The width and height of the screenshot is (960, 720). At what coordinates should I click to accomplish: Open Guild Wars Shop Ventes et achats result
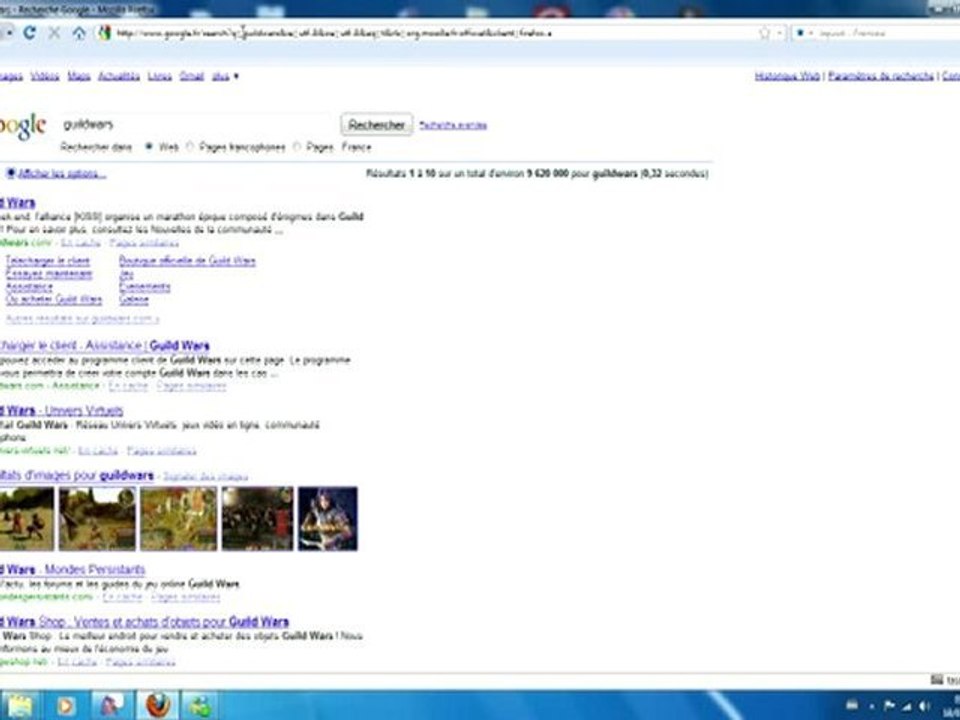point(144,622)
